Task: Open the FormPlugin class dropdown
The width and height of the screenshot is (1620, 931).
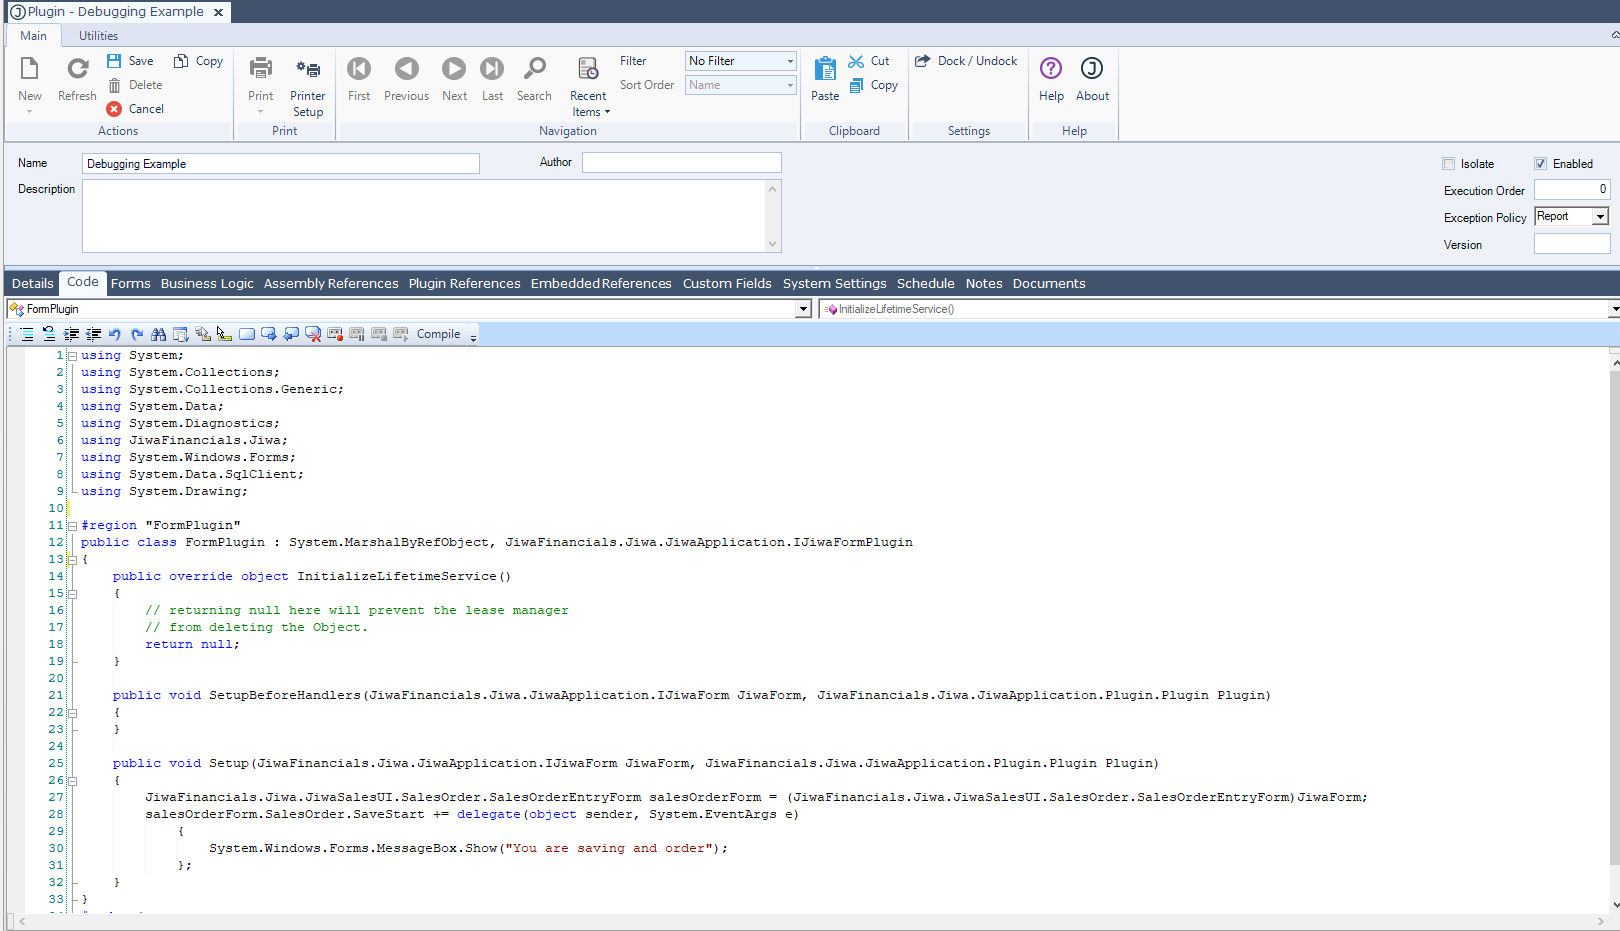Action: (x=803, y=309)
